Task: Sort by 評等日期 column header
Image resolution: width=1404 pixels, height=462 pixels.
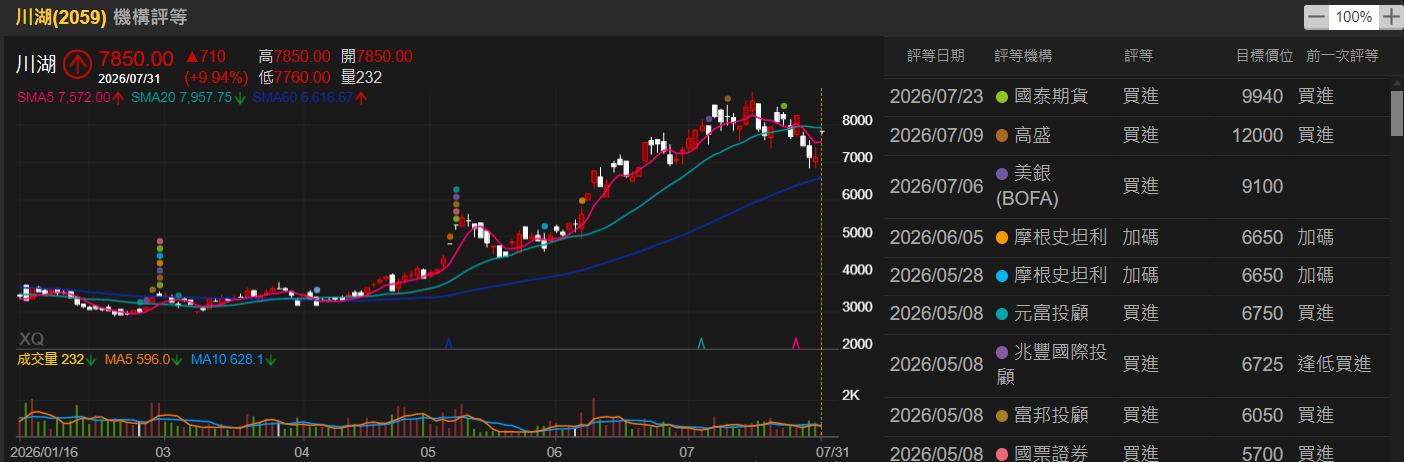Action: pos(936,56)
